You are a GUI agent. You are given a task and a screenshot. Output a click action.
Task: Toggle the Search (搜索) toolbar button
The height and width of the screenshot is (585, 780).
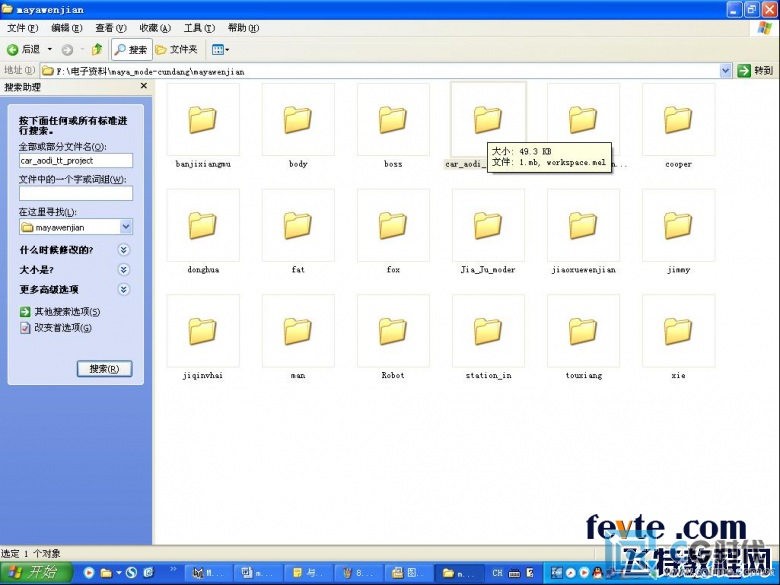131,49
